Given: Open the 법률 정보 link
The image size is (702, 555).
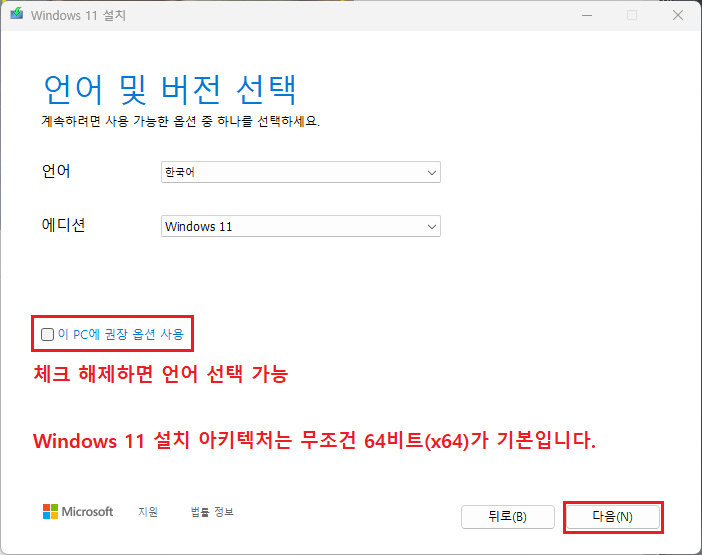Looking at the screenshot, I should (x=212, y=512).
